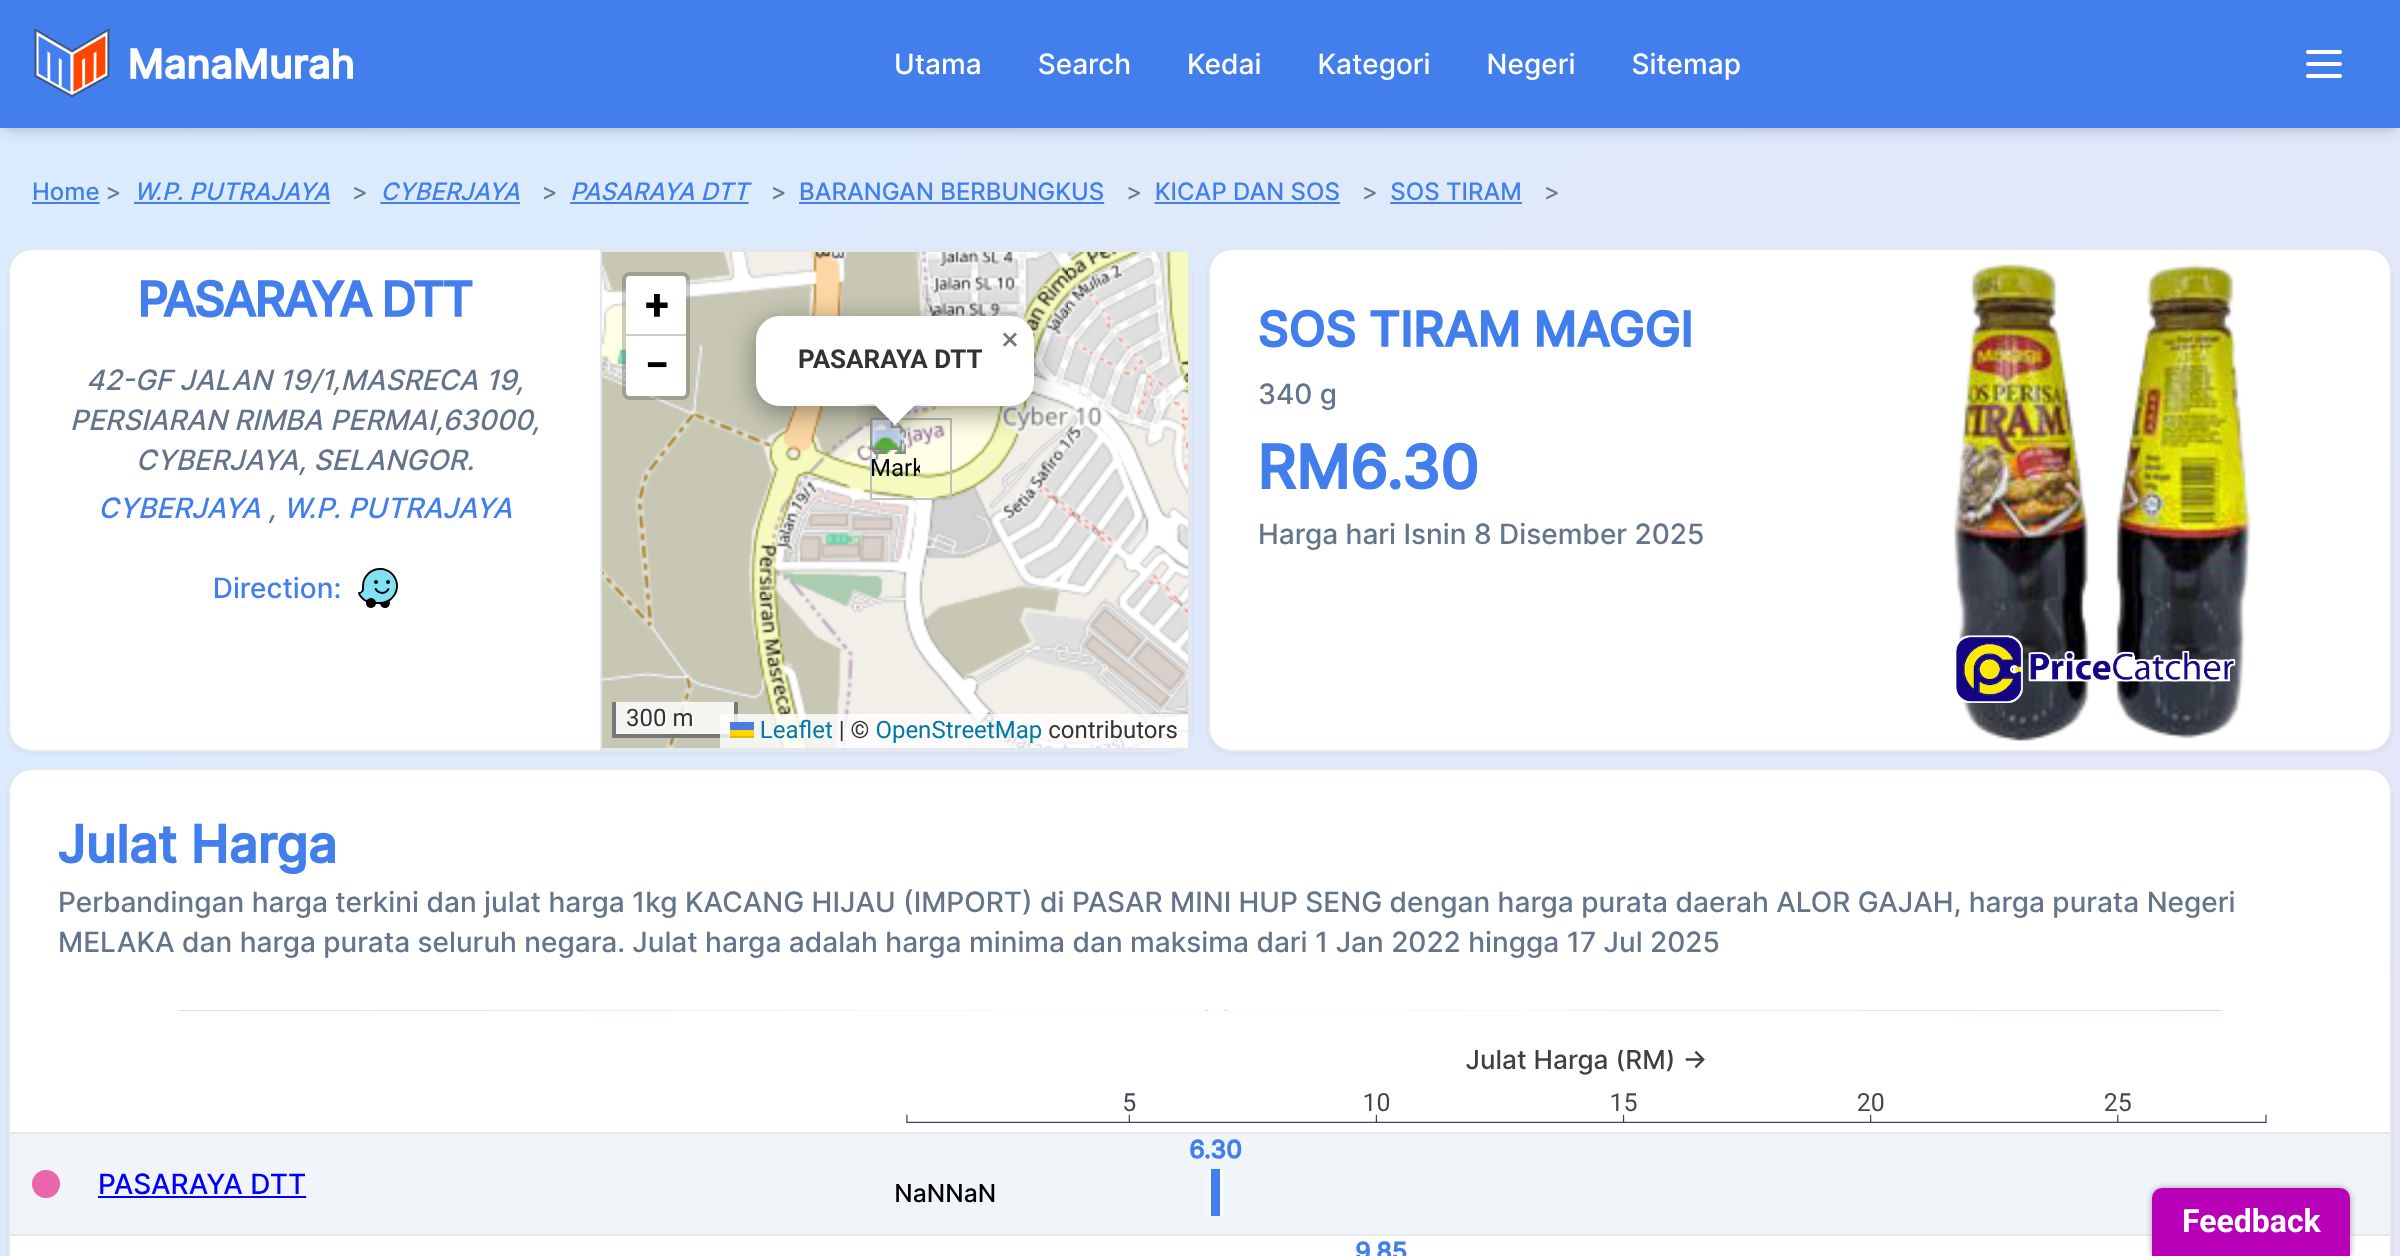Close the PASARAYA DTT map popup
This screenshot has width=2400, height=1256.
point(1010,340)
